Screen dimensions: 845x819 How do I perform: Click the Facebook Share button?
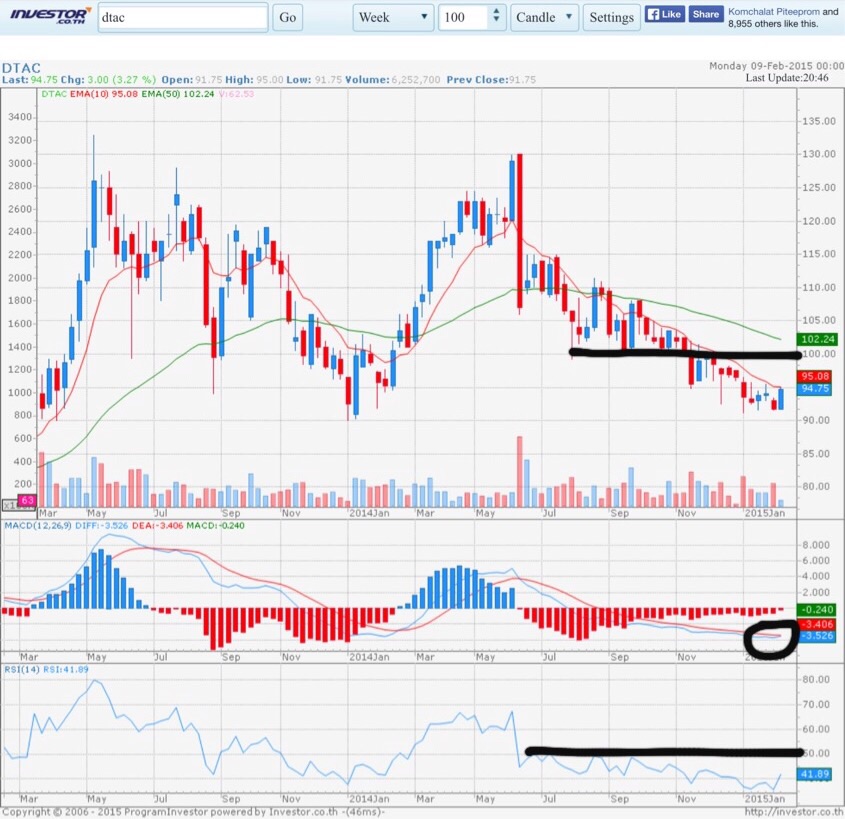tap(706, 14)
